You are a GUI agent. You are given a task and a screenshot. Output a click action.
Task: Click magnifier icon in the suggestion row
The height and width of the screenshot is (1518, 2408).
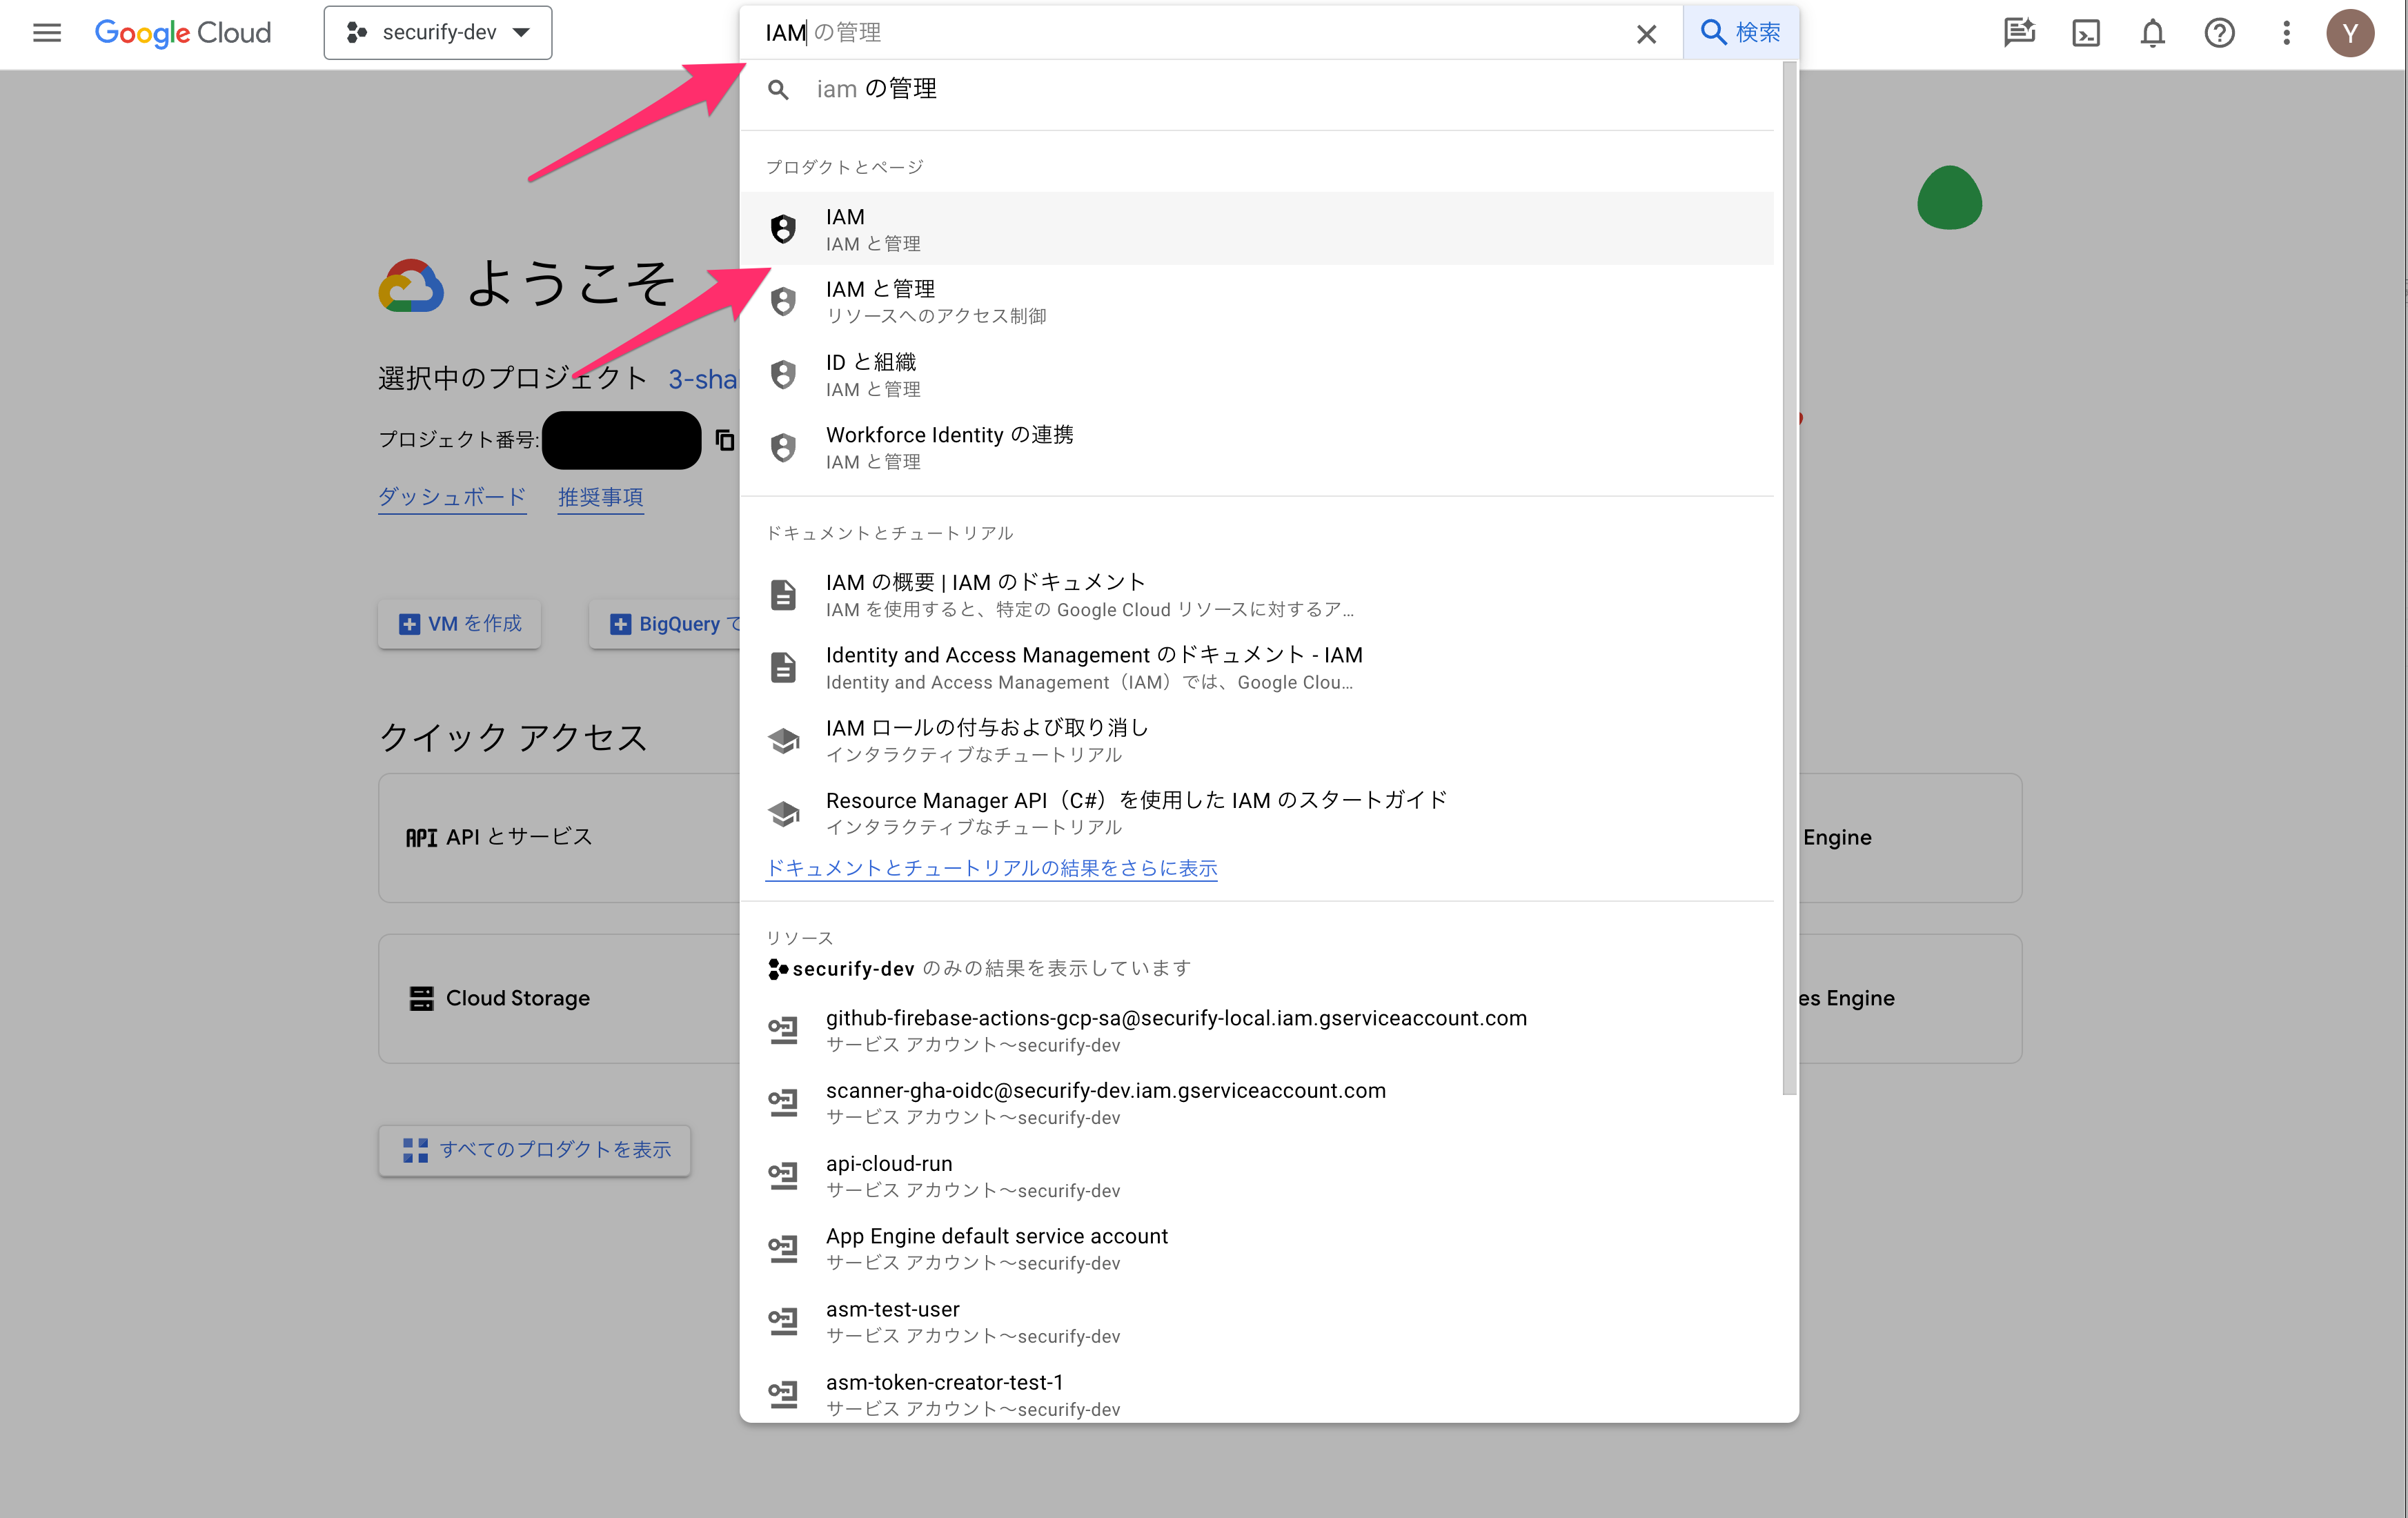778,90
